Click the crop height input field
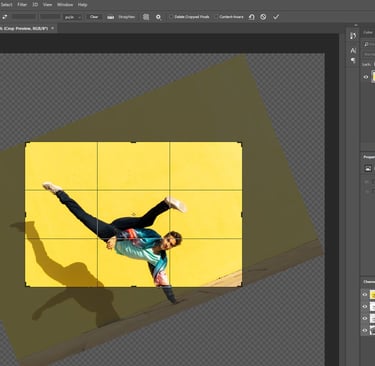The height and width of the screenshot is (366, 375). pos(50,17)
